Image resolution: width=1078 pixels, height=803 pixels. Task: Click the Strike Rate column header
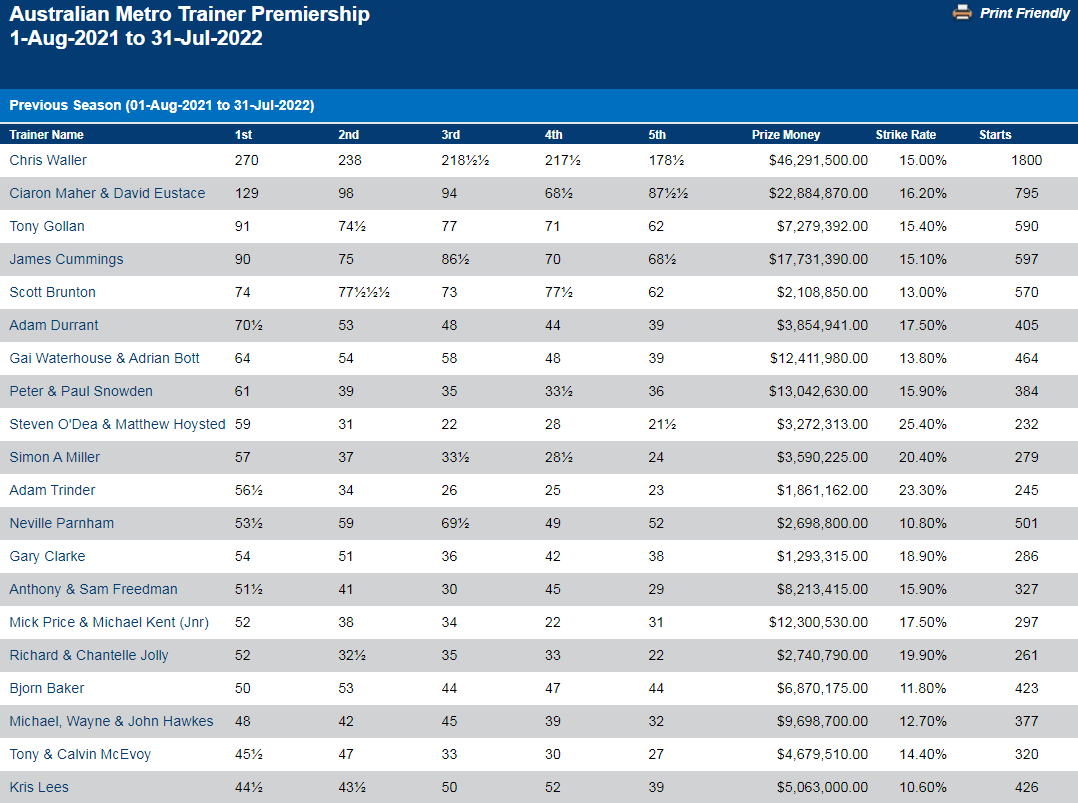click(905, 135)
